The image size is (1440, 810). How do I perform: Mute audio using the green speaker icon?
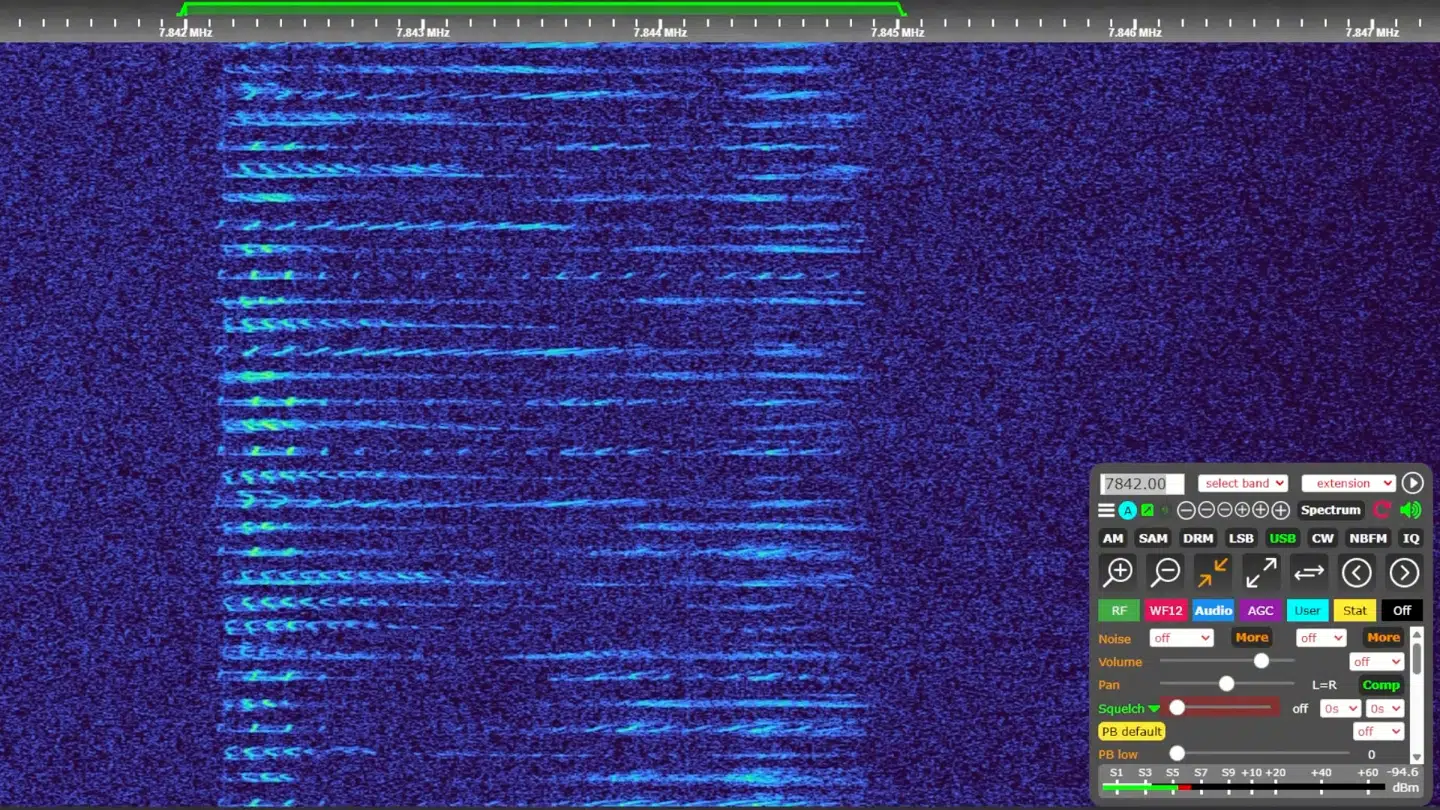(x=1410, y=510)
